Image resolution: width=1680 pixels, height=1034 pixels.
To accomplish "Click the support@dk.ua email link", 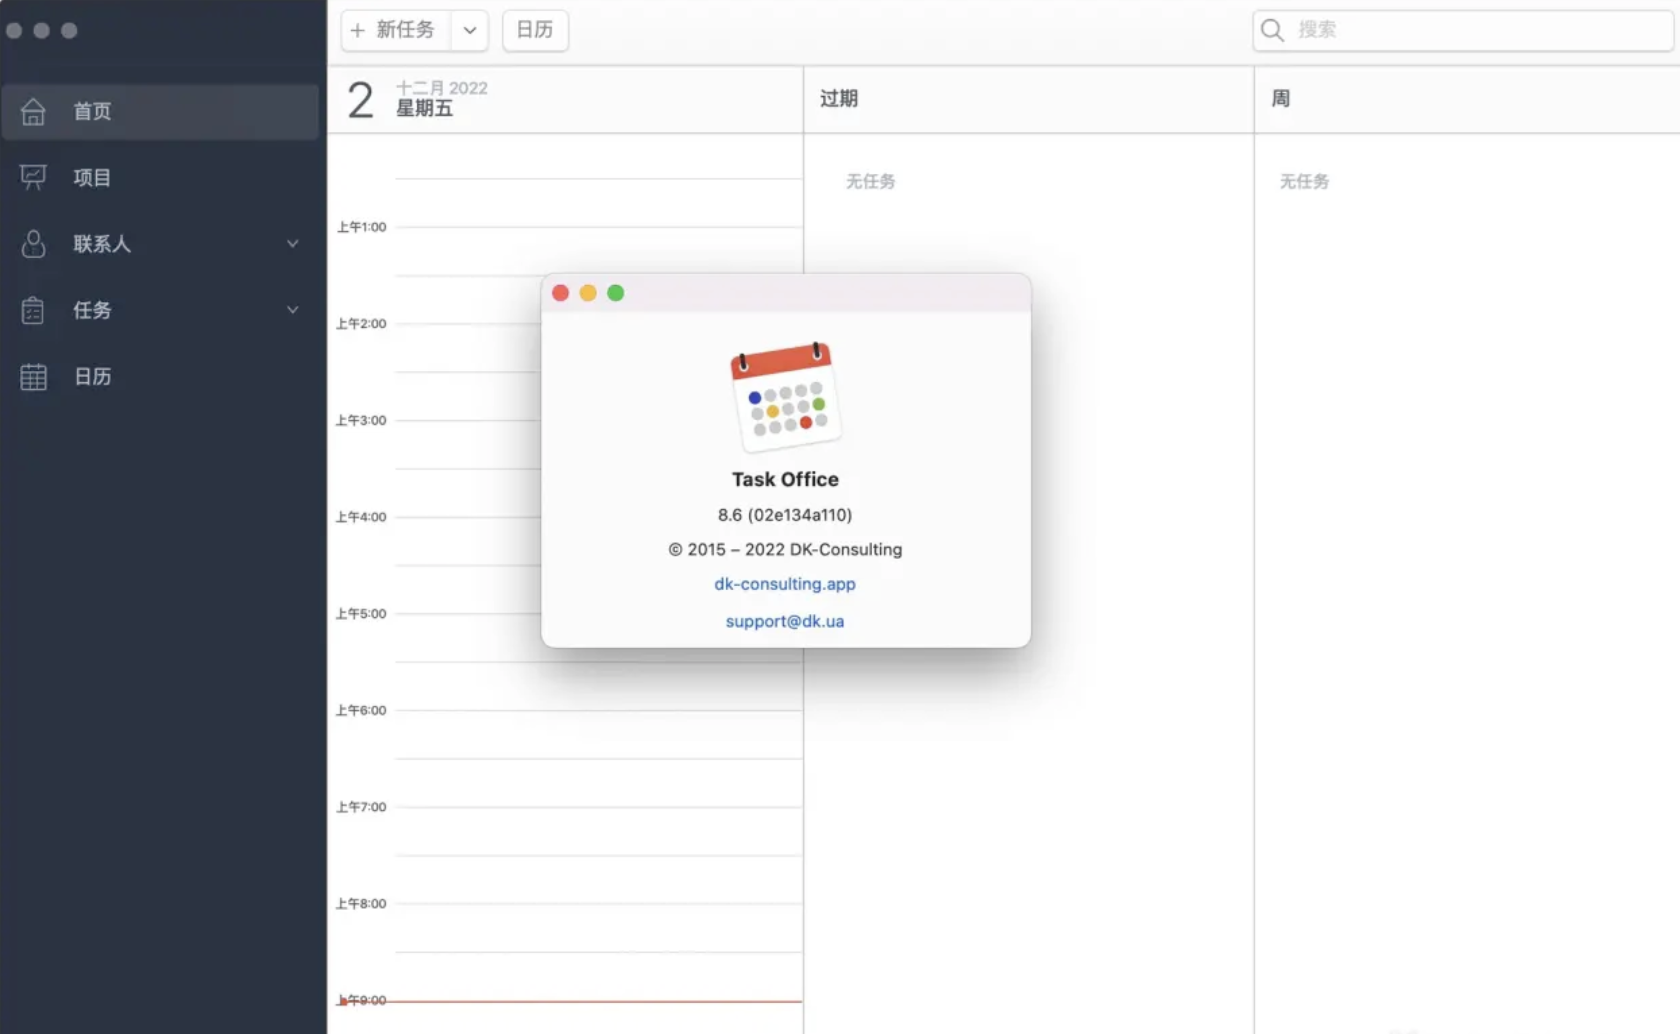I will tap(785, 621).
